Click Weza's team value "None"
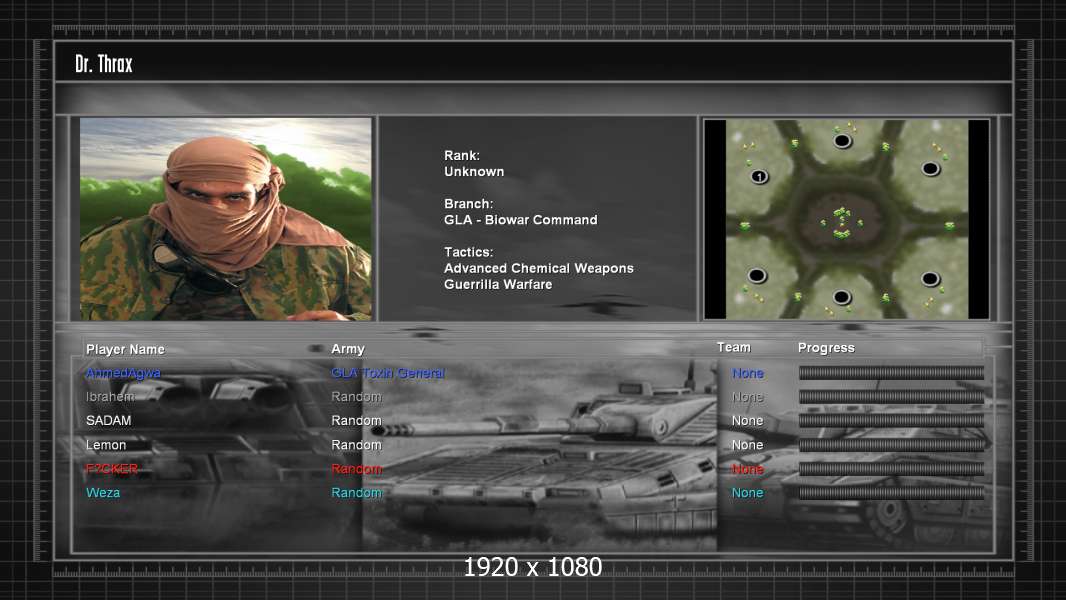Screen dimensions: 1066x600 pyautogui.click(x=748, y=493)
